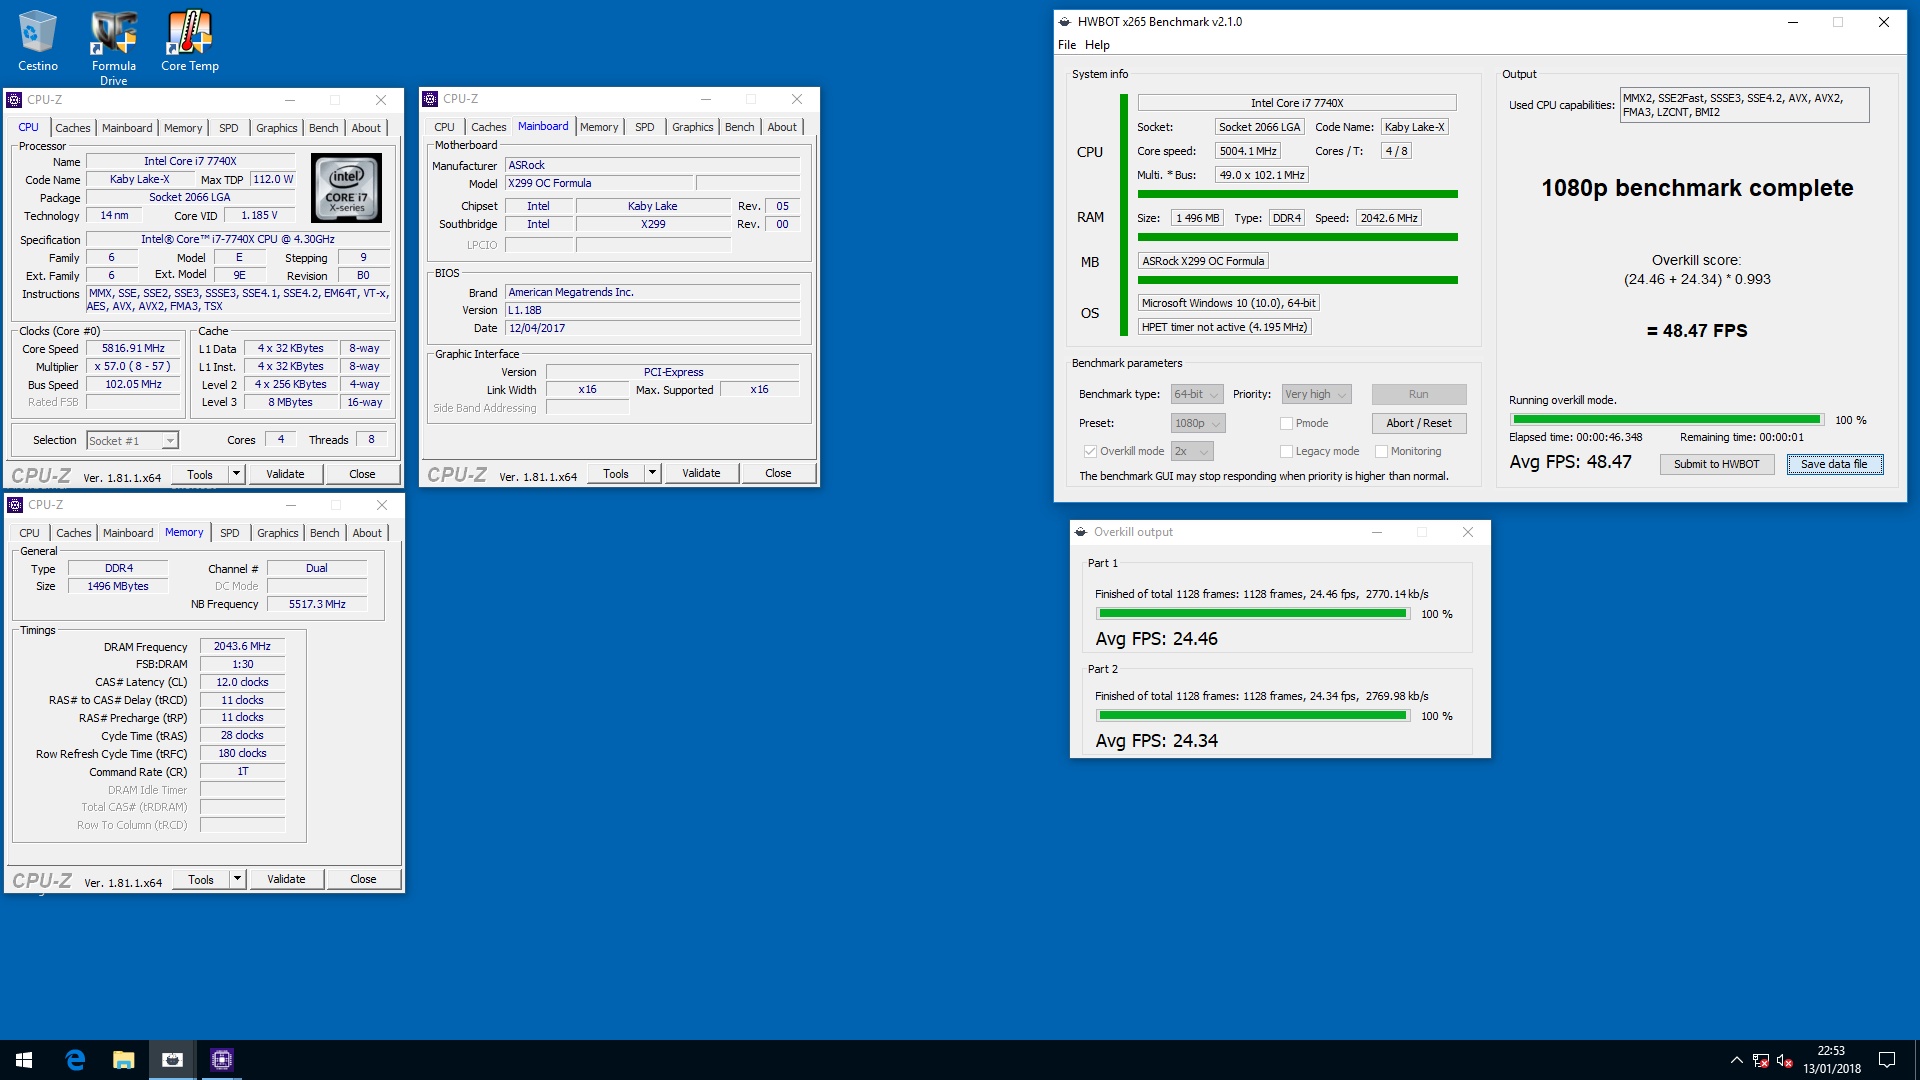Image resolution: width=1920 pixels, height=1080 pixels.
Task: Open the Preset 1080p dropdown
Action: 1197,423
